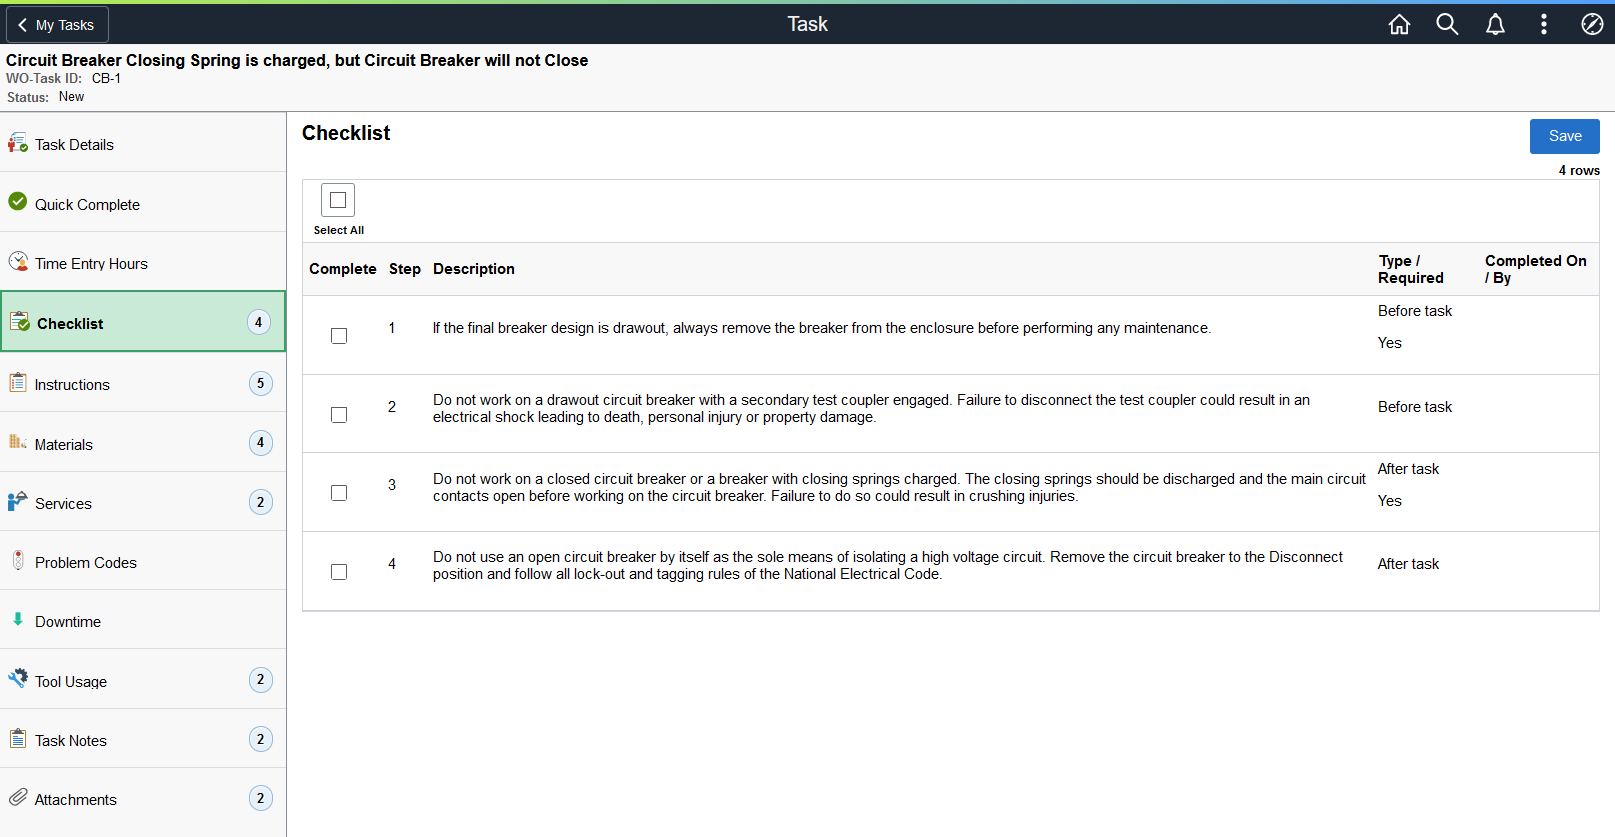Open the Materials section
The width and height of the screenshot is (1615, 837).
[143, 443]
